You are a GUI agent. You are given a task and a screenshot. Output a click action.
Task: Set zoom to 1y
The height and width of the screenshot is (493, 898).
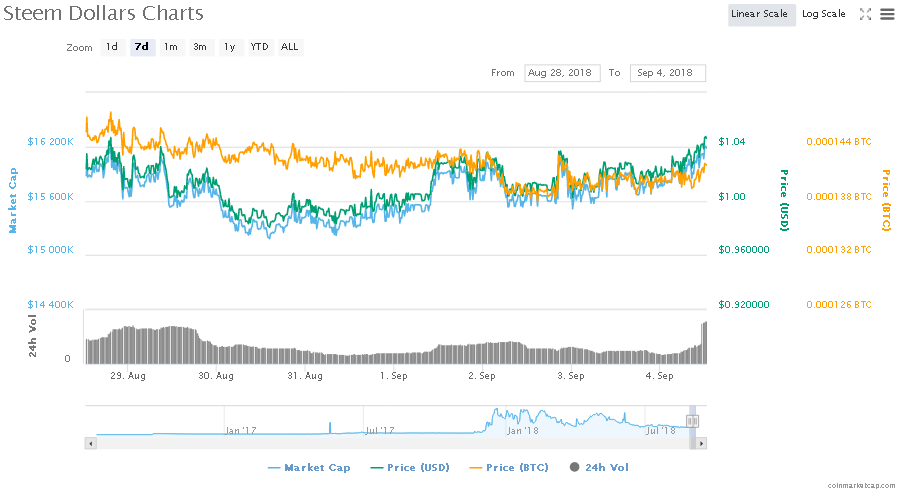click(x=230, y=47)
